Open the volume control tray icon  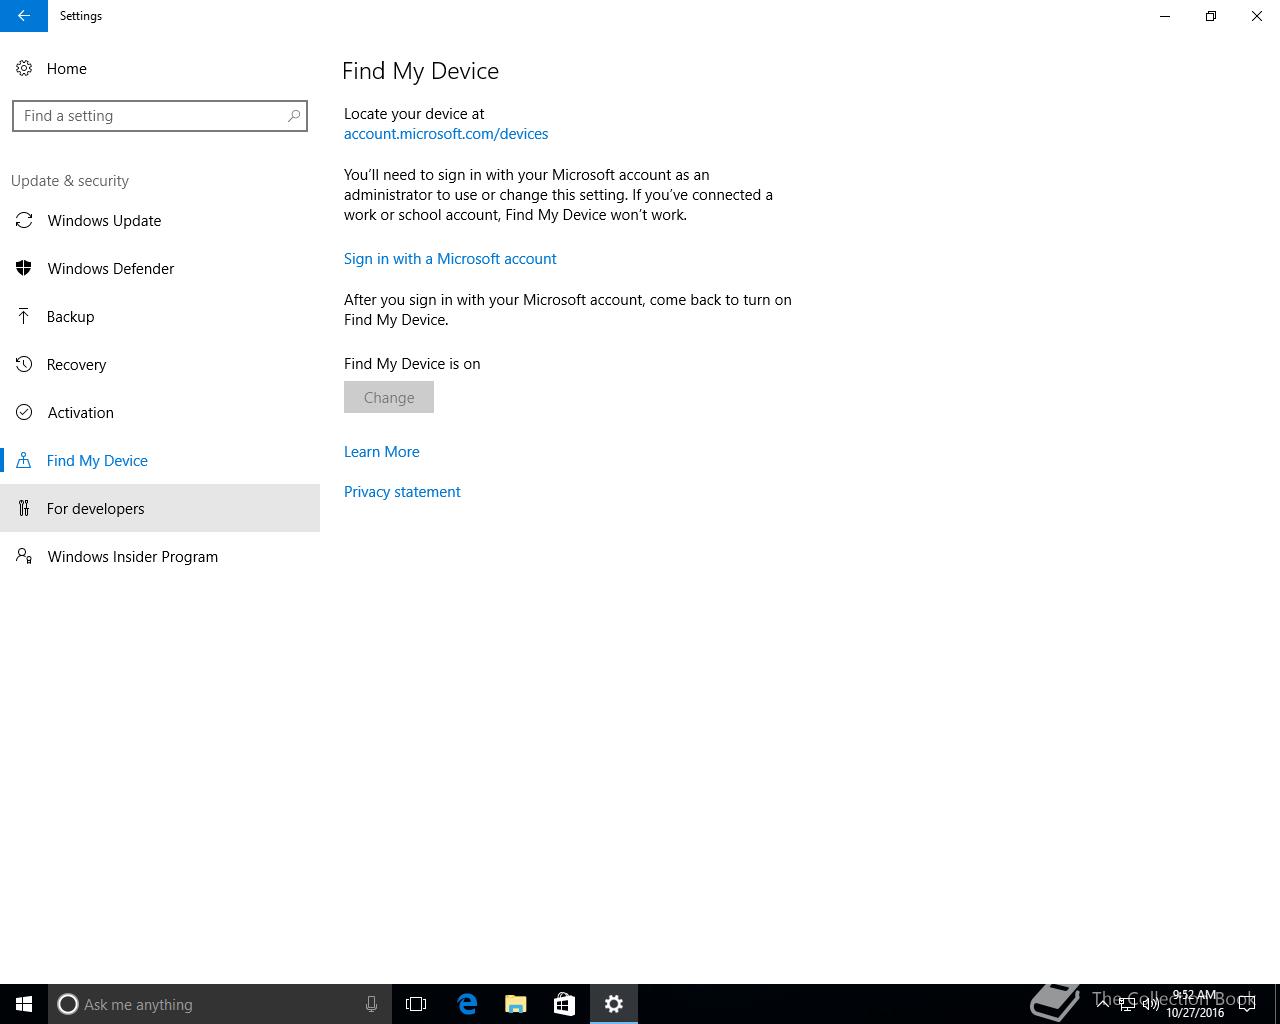pos(1150,1004)
